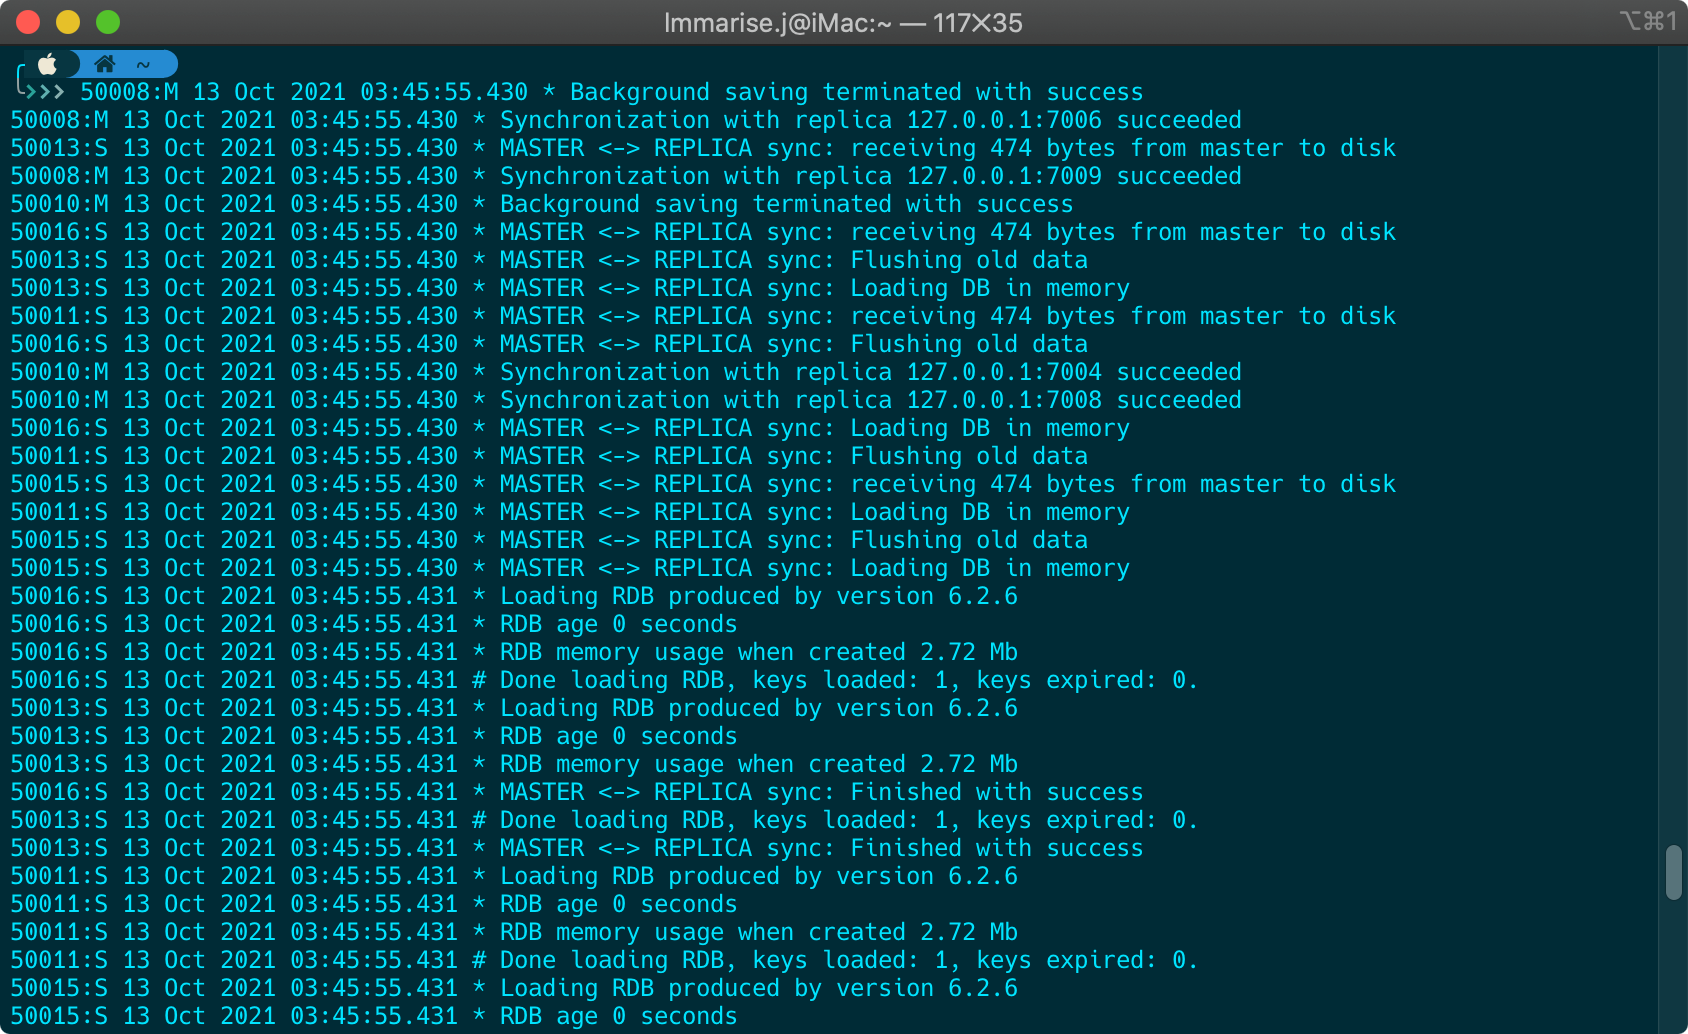Click the line ending replica 127.0.0.1:7006 succeeded
The height and width of the screenshot is (1034, 1688).
(626, 120)
